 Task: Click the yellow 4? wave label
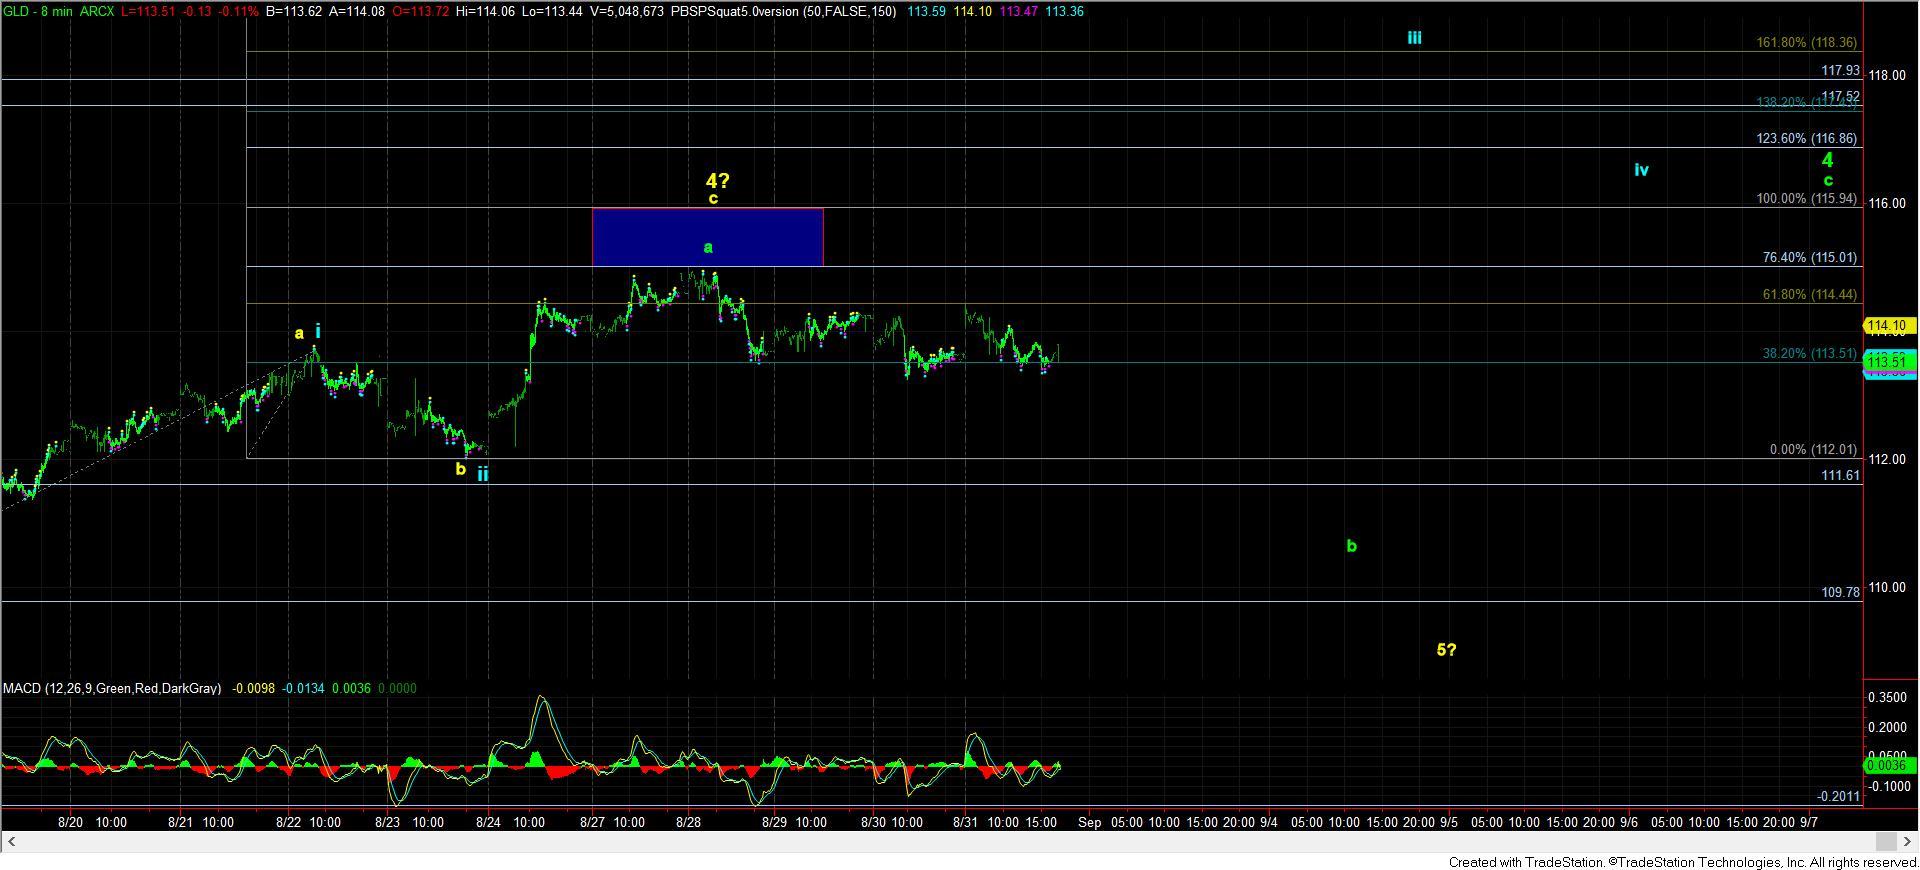(x=717, y=181)
